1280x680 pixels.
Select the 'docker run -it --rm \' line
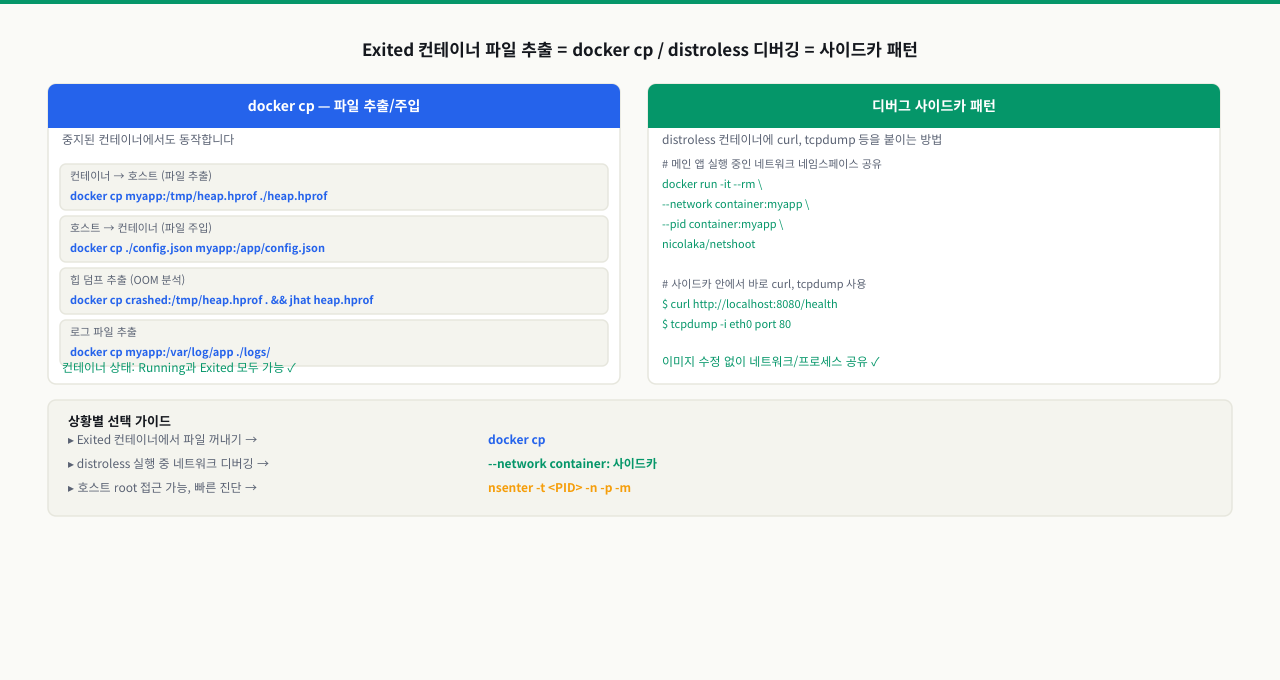[712, 184]
